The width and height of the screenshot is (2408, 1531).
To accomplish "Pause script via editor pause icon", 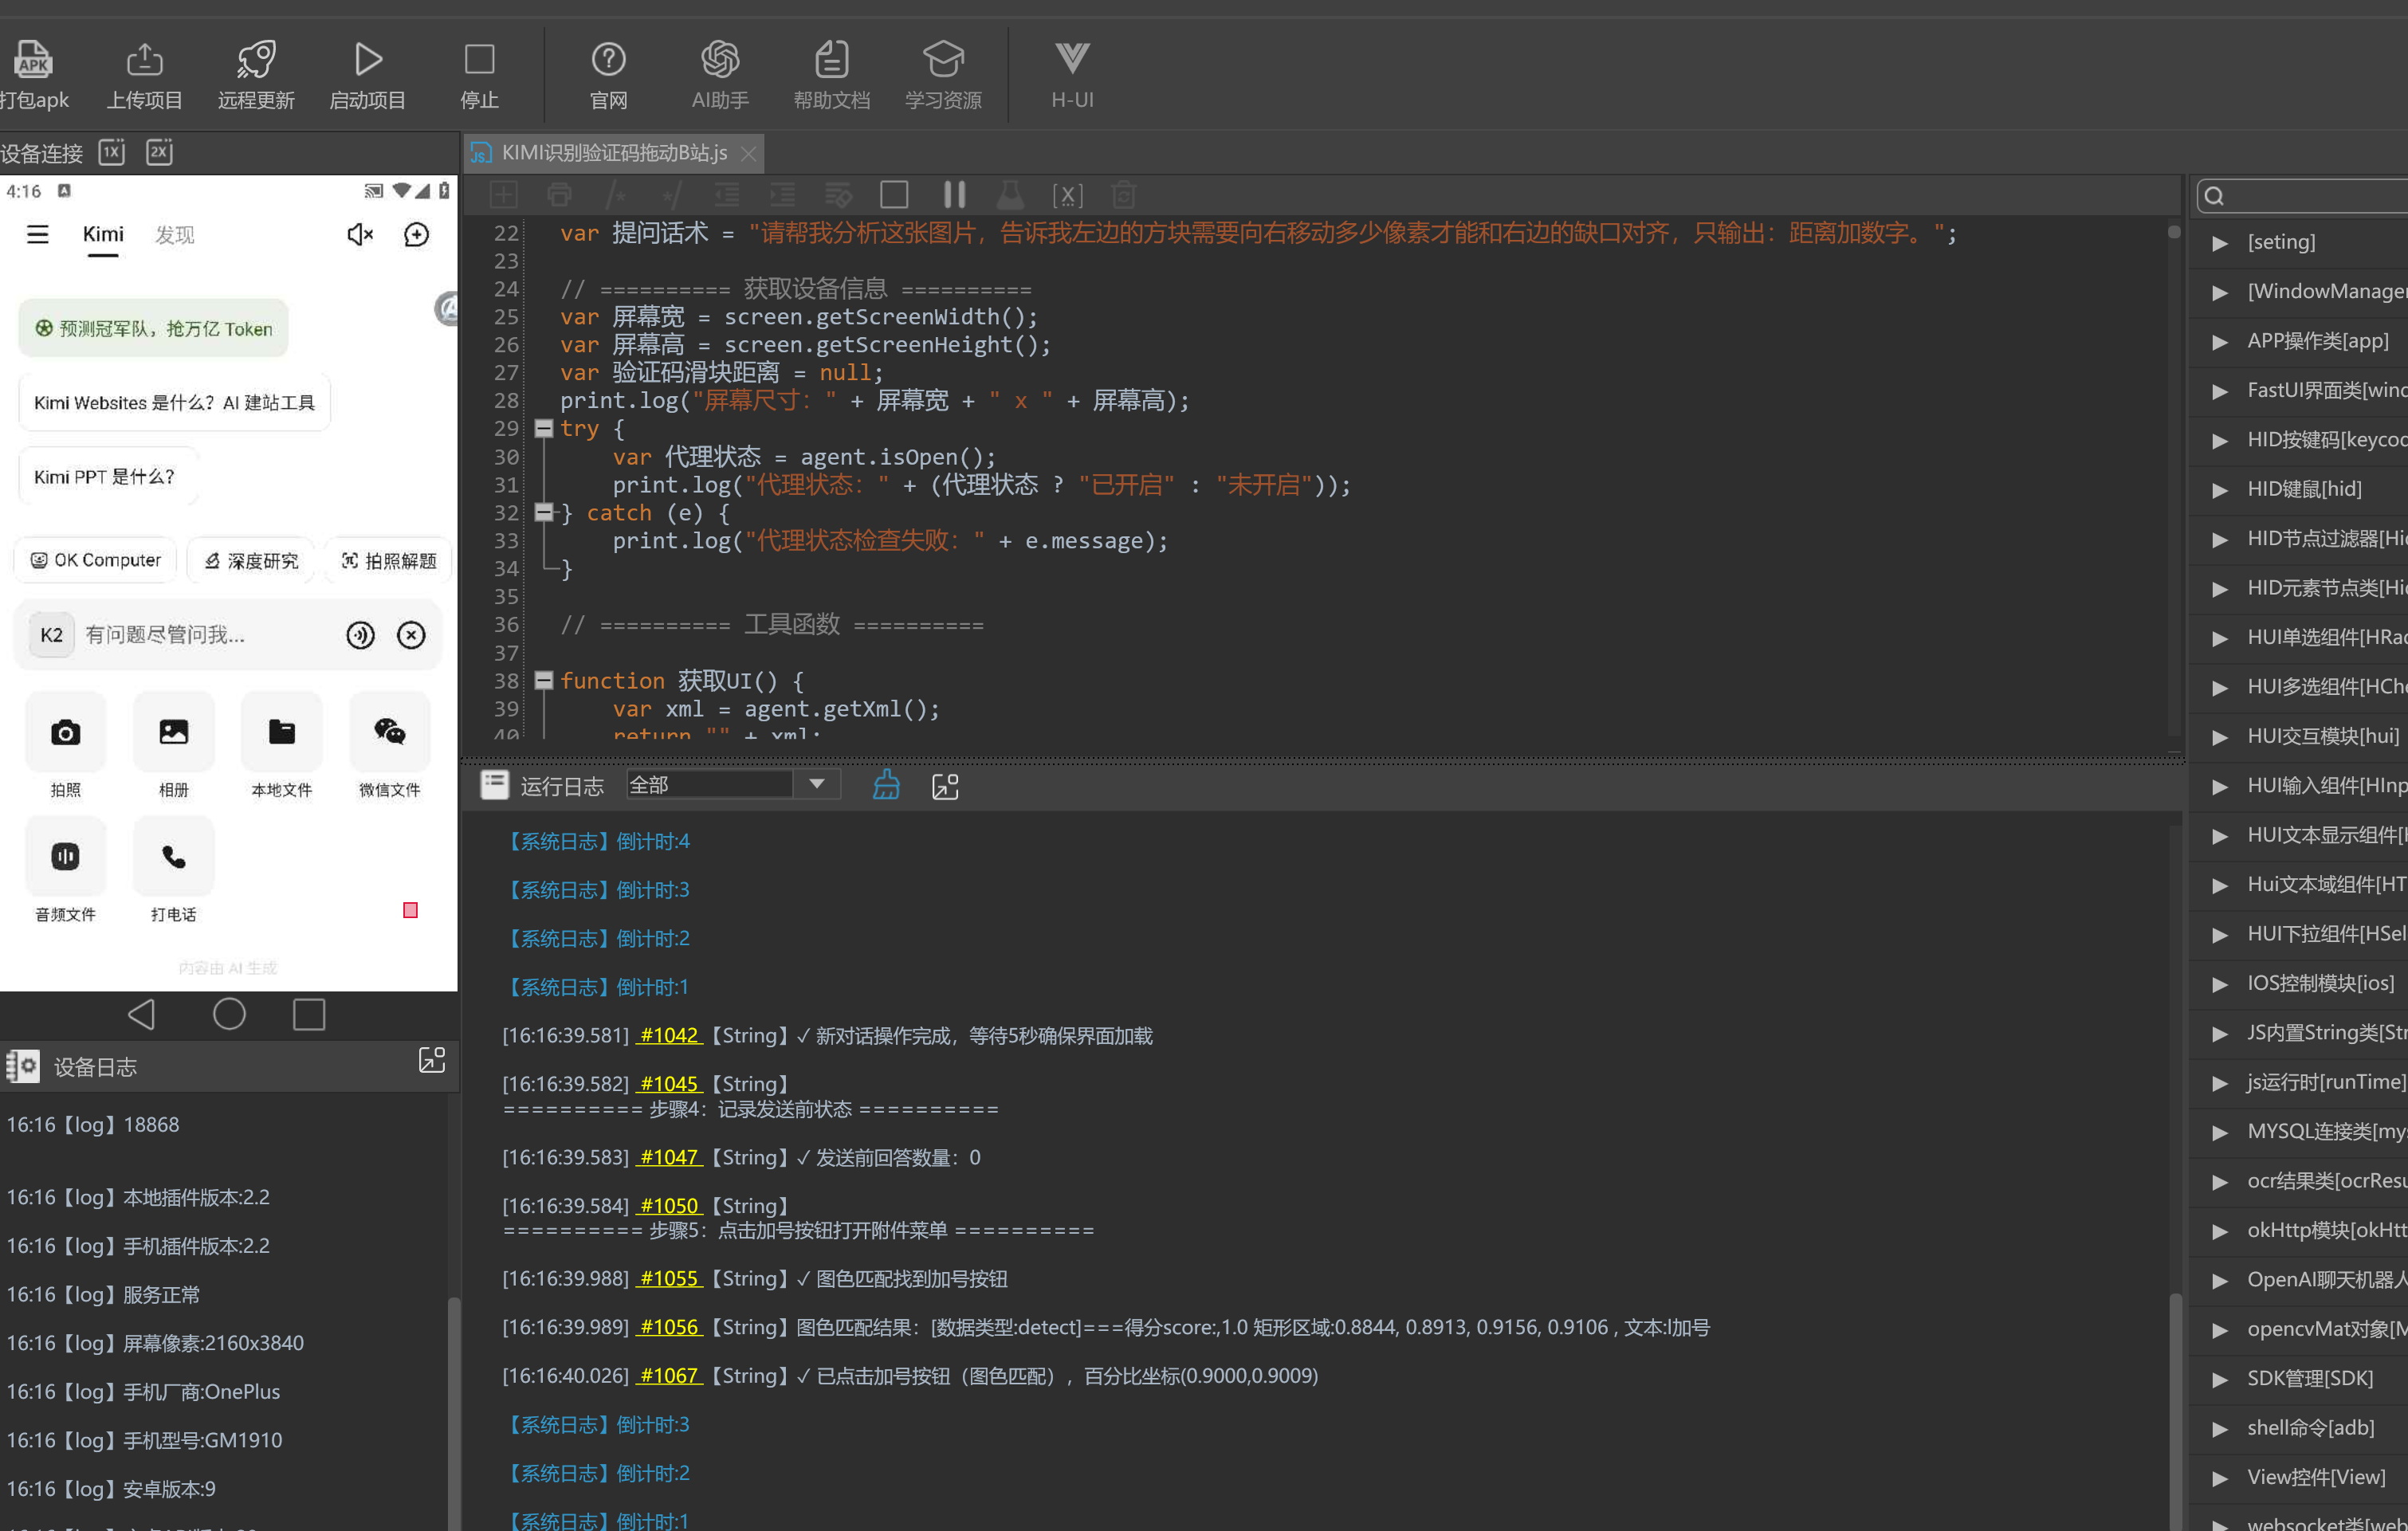I will click(x=954, y=194).
